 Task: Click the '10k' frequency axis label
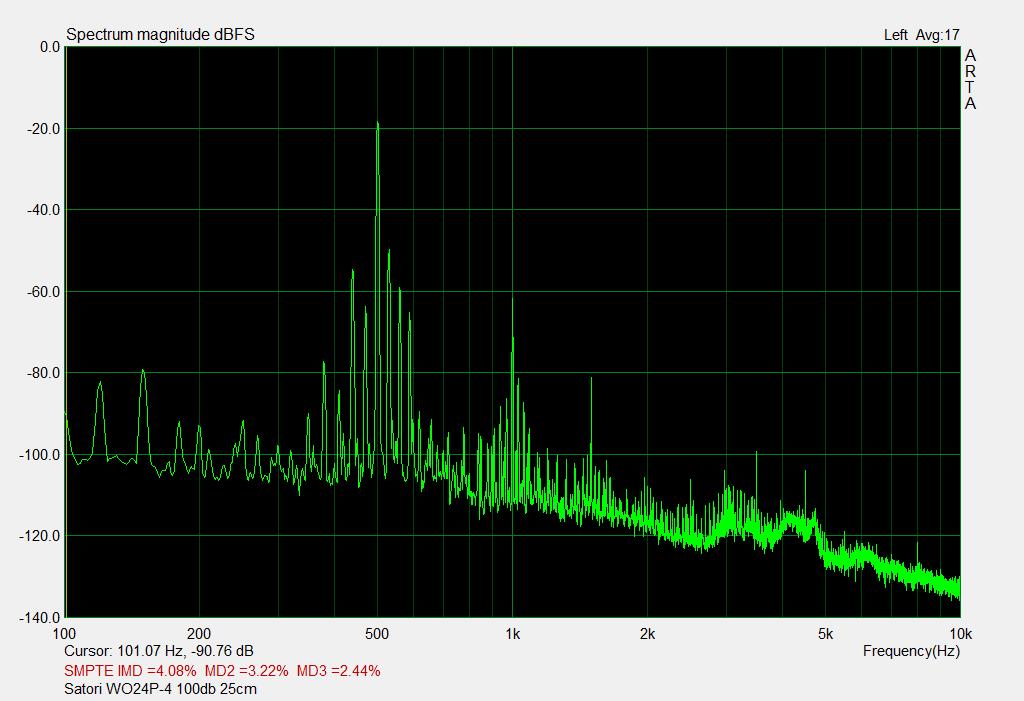click(960, 634)
